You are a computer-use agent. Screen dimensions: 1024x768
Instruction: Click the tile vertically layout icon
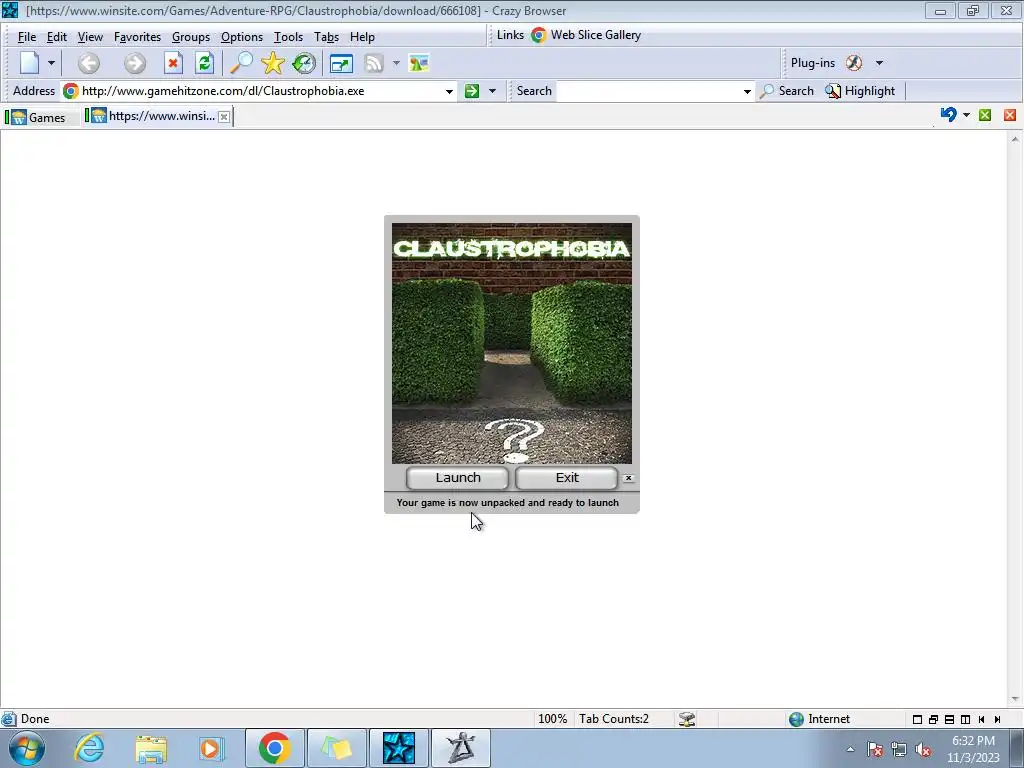click(965, 720)
